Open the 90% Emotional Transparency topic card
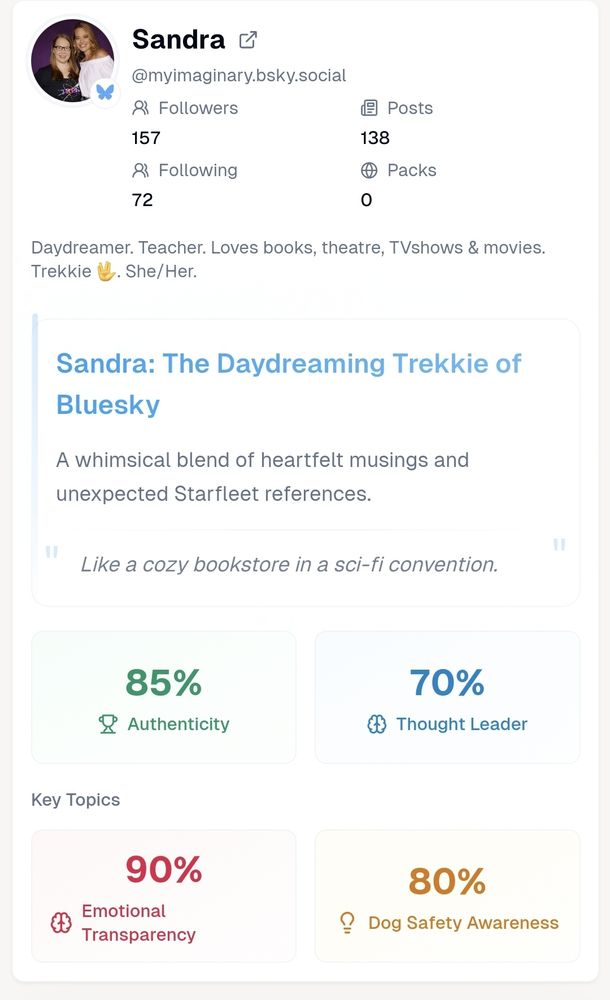The width and height of the screenshot is (610, 1000). [x=164, y=896]
